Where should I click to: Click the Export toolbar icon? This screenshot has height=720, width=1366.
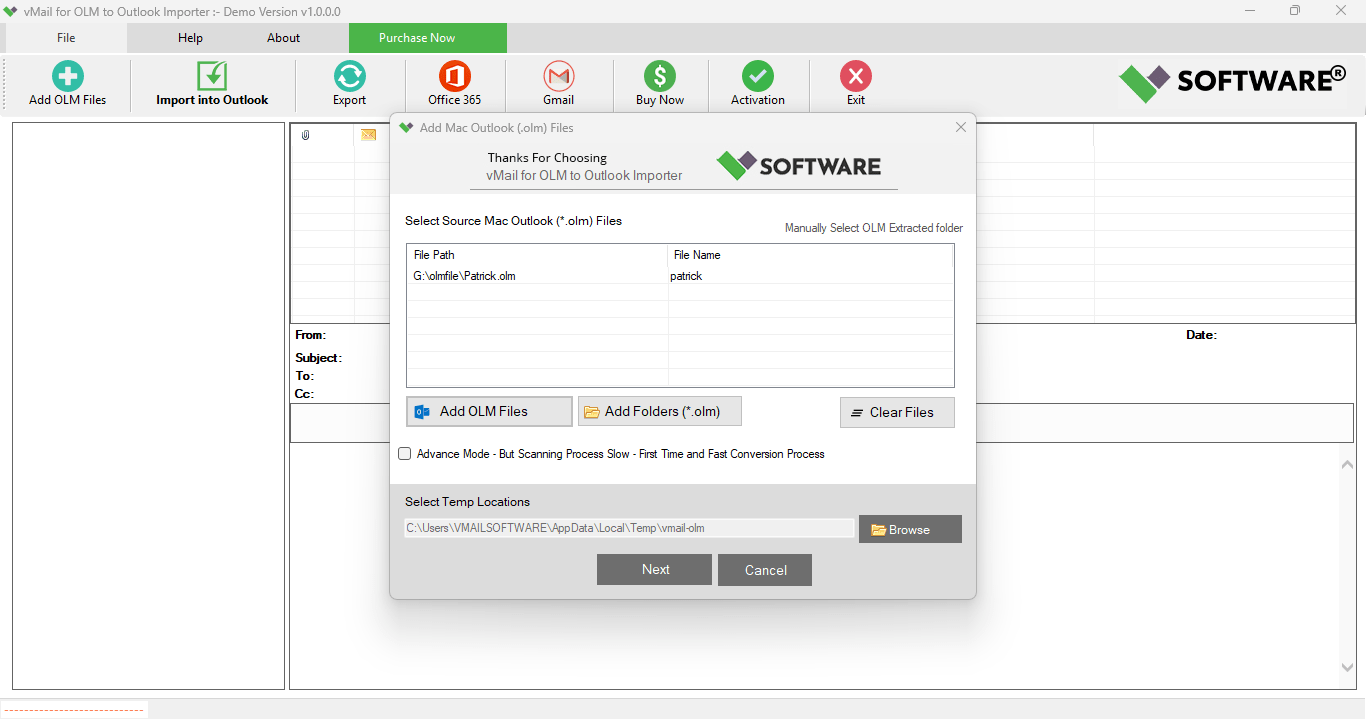tap(349, 83)
